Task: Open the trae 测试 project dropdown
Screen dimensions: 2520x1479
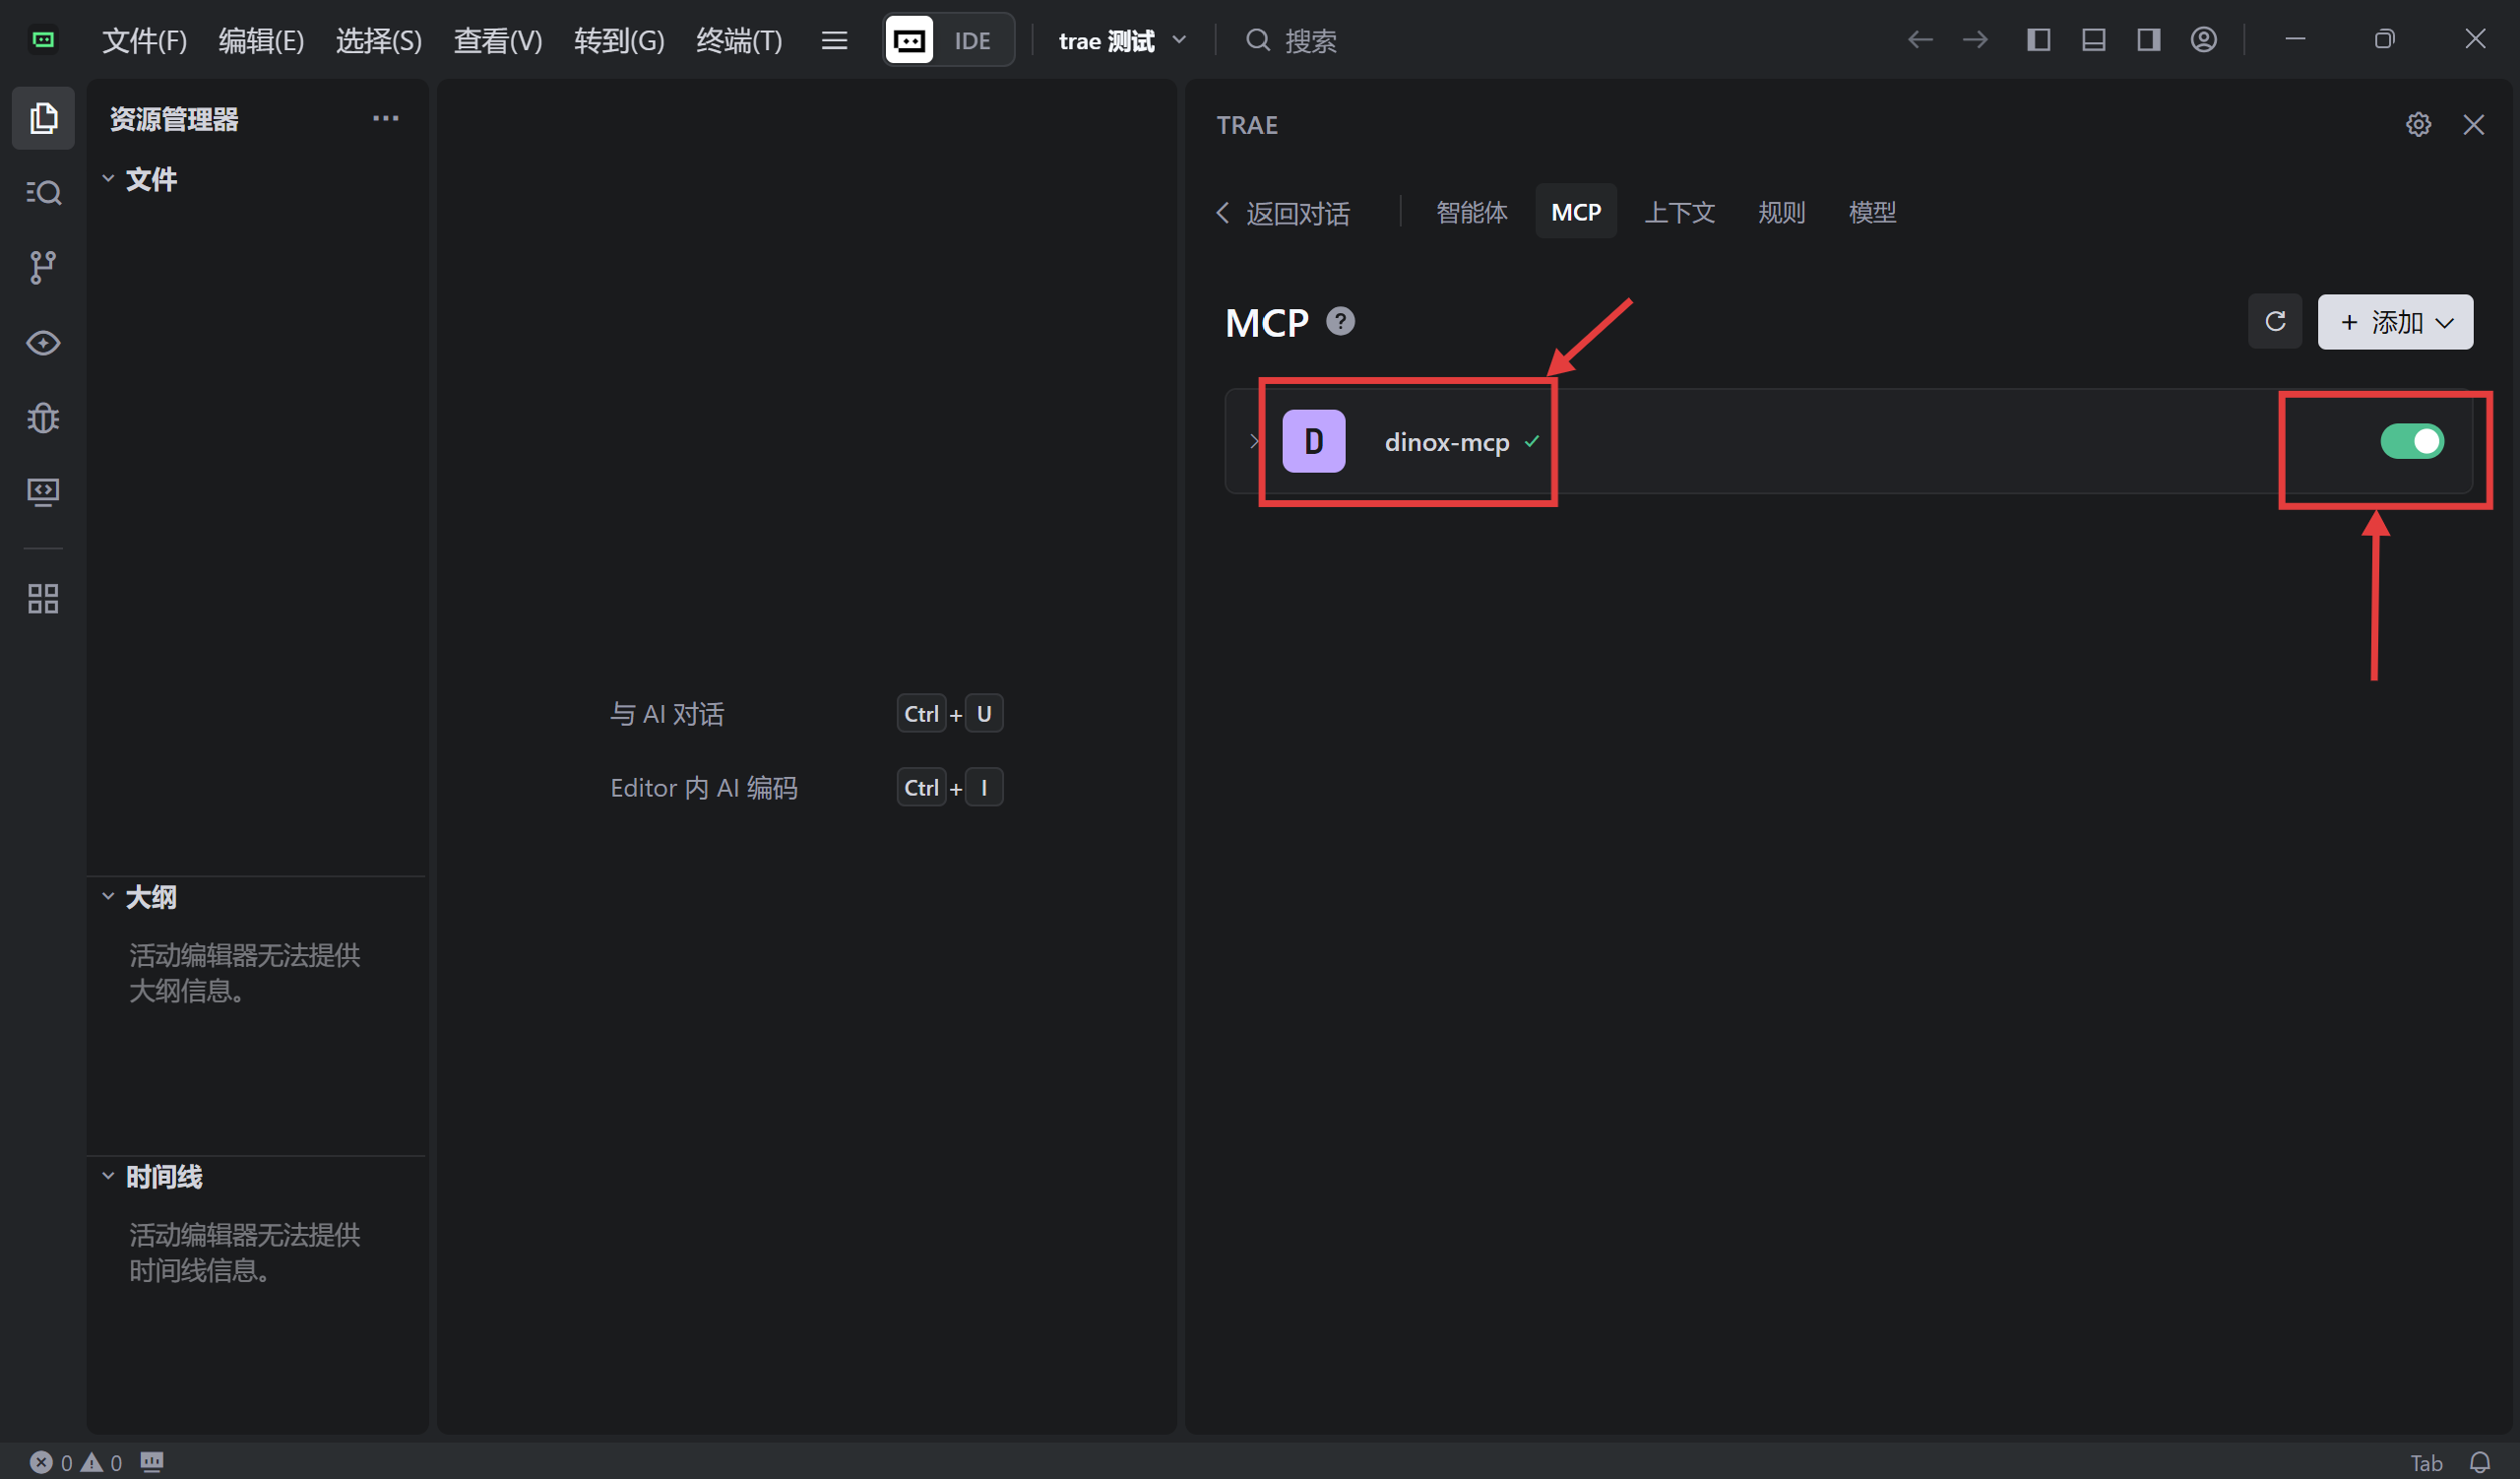Action: coord(1122,40)
